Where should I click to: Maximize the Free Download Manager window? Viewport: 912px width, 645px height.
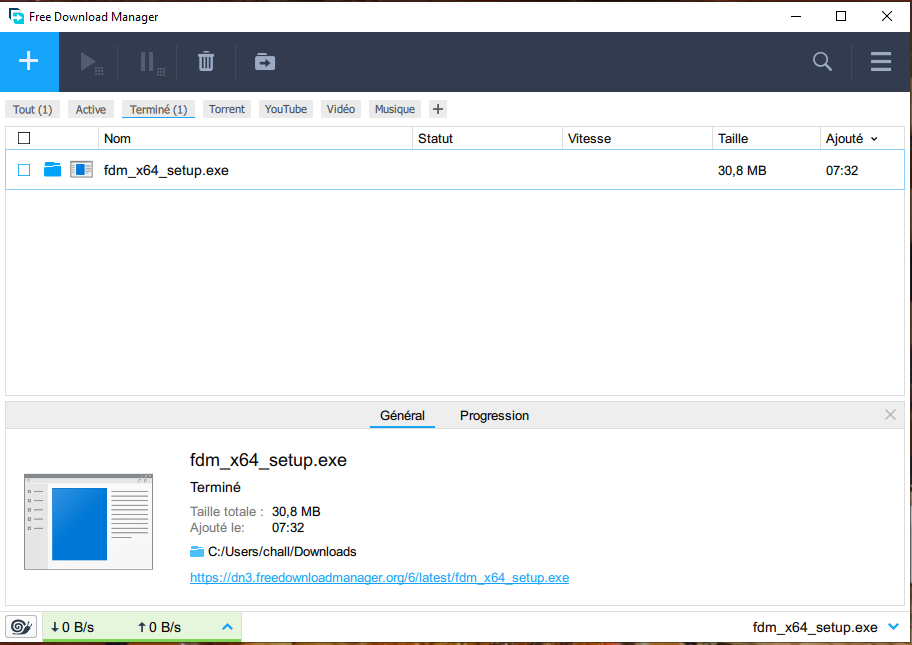click(840, 16)
